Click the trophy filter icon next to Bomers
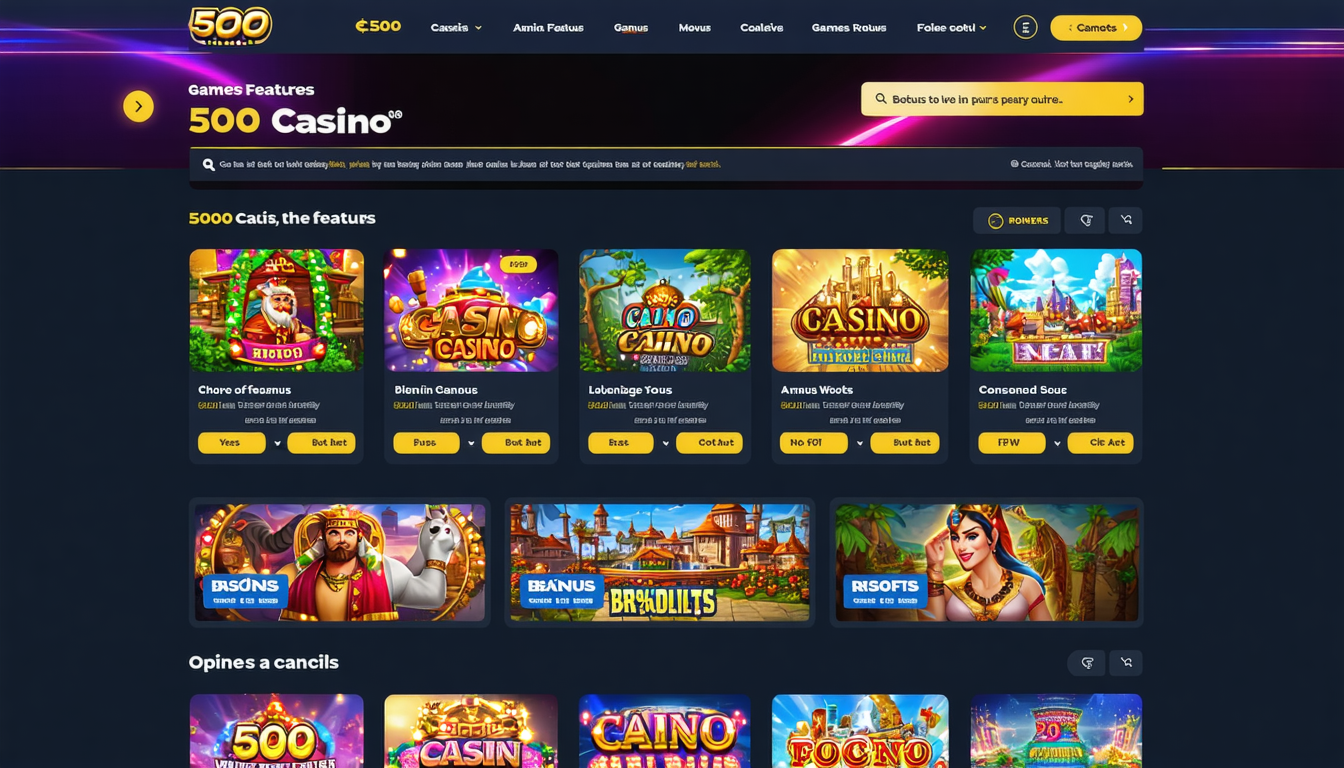This screenshot has width=1344, height=768. [x=1085, y=220]
